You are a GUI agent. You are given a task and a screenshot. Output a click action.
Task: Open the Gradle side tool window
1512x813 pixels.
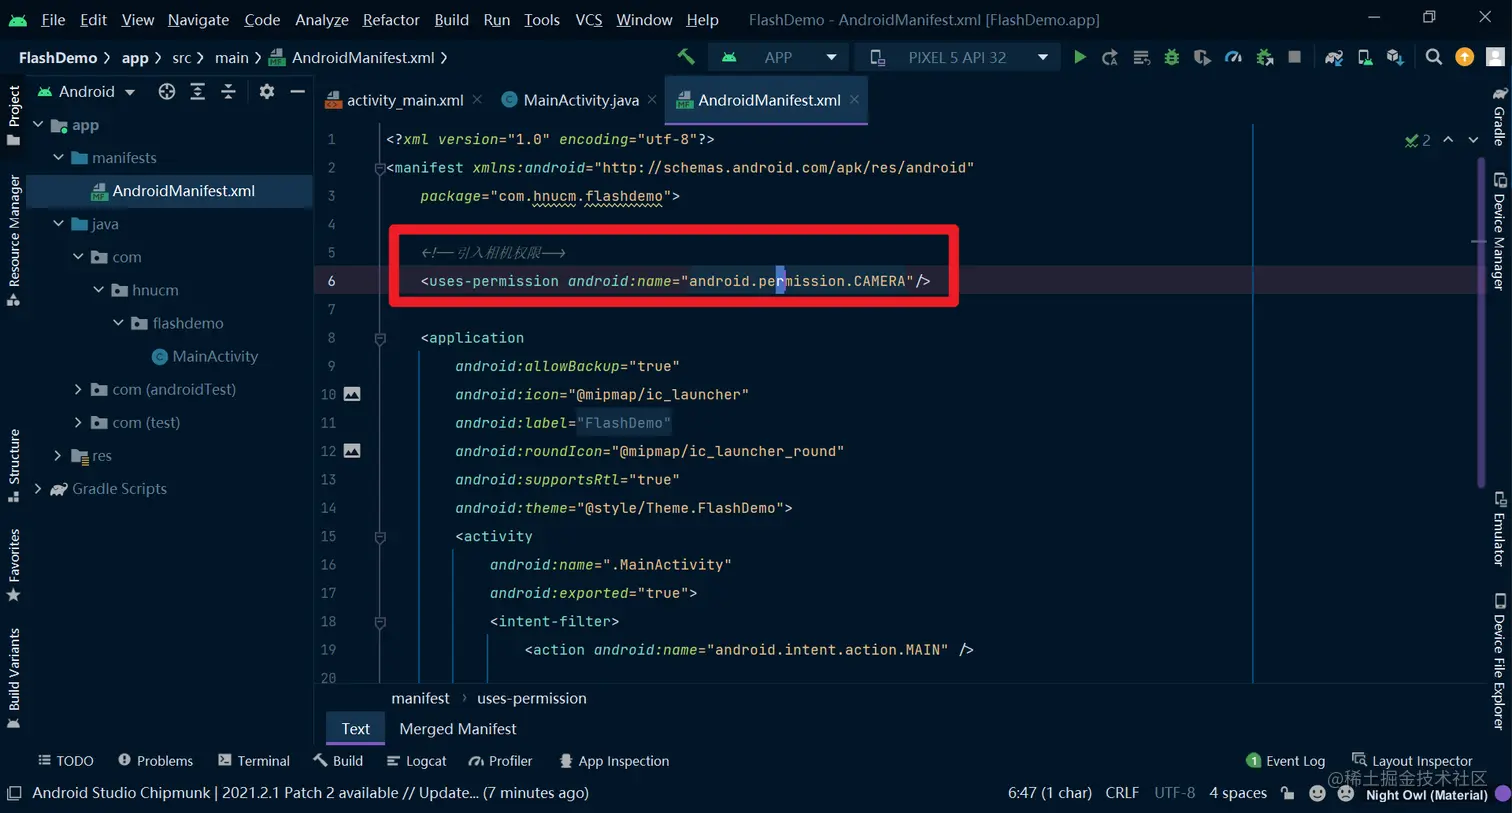click(1499, 117)
